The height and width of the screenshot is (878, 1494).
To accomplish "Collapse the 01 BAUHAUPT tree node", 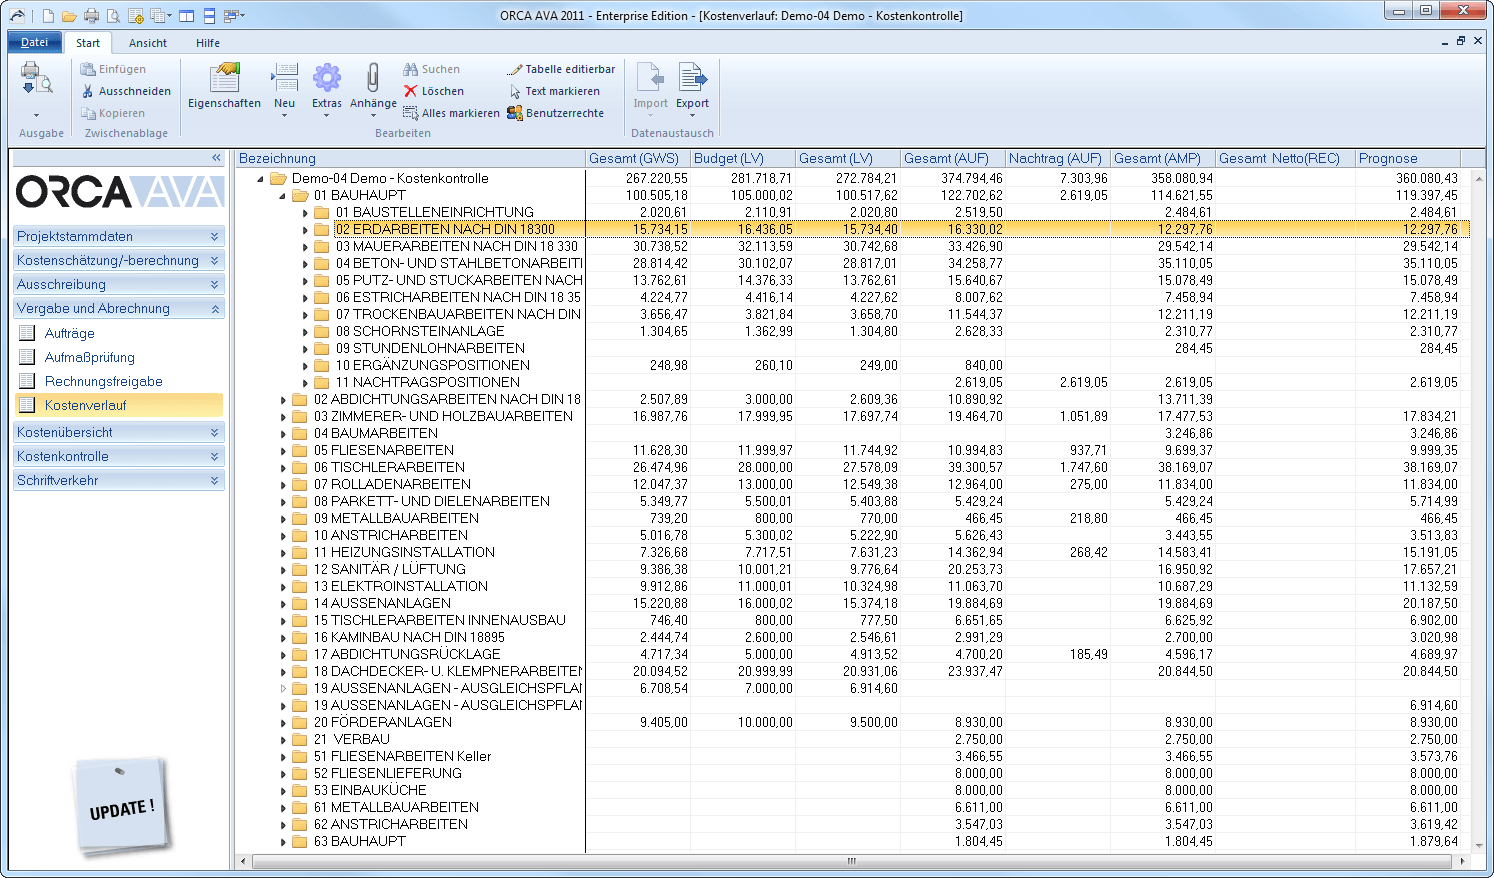I will click(x=283, y=196).
